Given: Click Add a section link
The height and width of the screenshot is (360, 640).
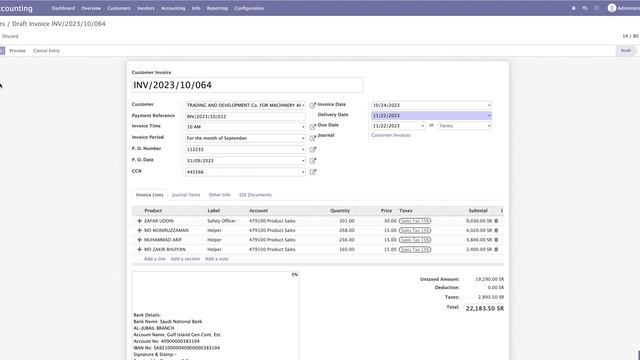Looking at the screenshot, I should tap(185, 259).
